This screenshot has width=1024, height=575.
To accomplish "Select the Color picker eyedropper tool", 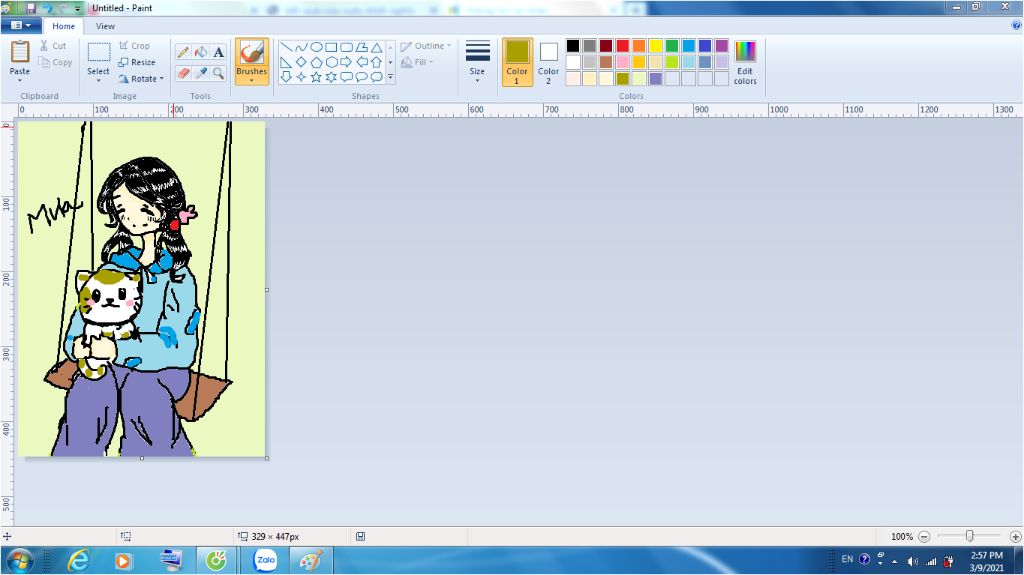I will 201,73.
